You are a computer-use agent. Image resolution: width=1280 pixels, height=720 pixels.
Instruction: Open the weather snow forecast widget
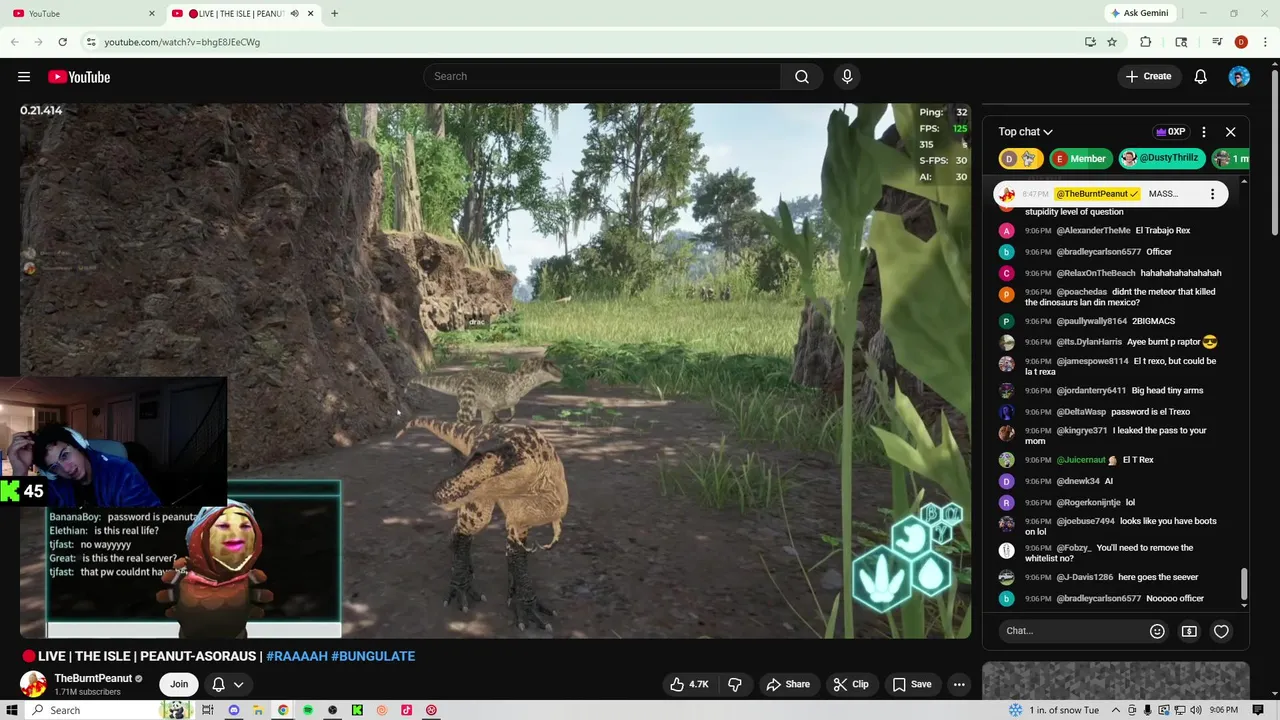[x=1054, y=710]
